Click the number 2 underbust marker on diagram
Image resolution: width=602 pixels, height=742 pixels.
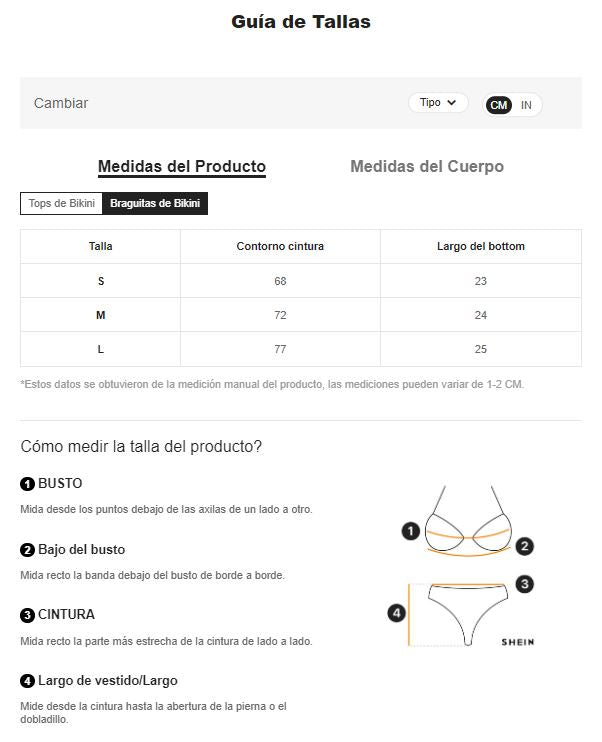(525, 546)
